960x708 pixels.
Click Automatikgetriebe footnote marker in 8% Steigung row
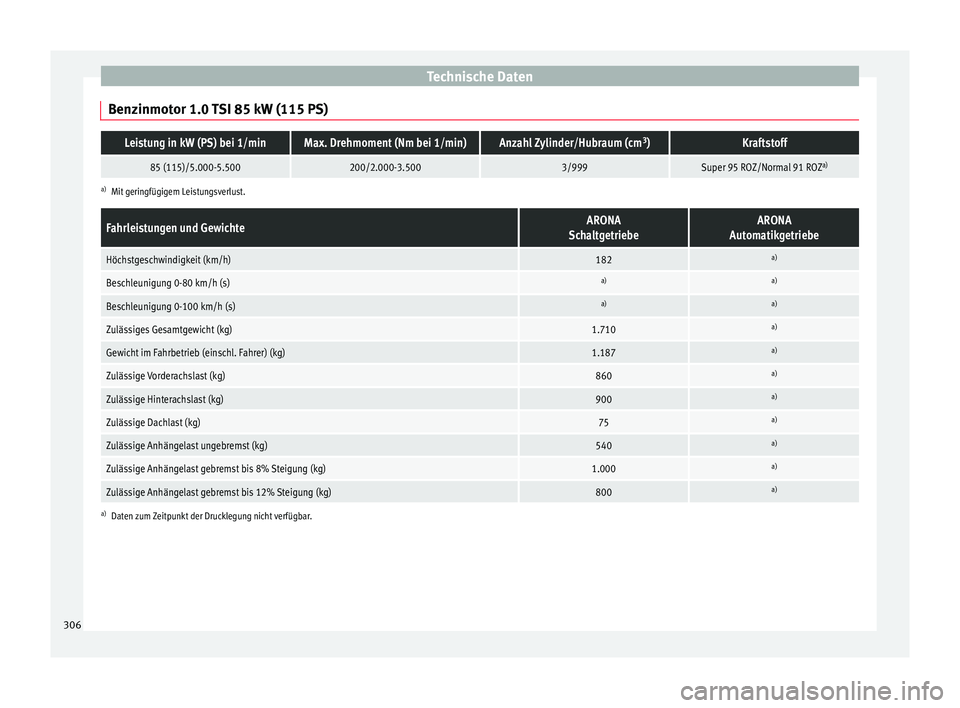(x=774, y=467)
